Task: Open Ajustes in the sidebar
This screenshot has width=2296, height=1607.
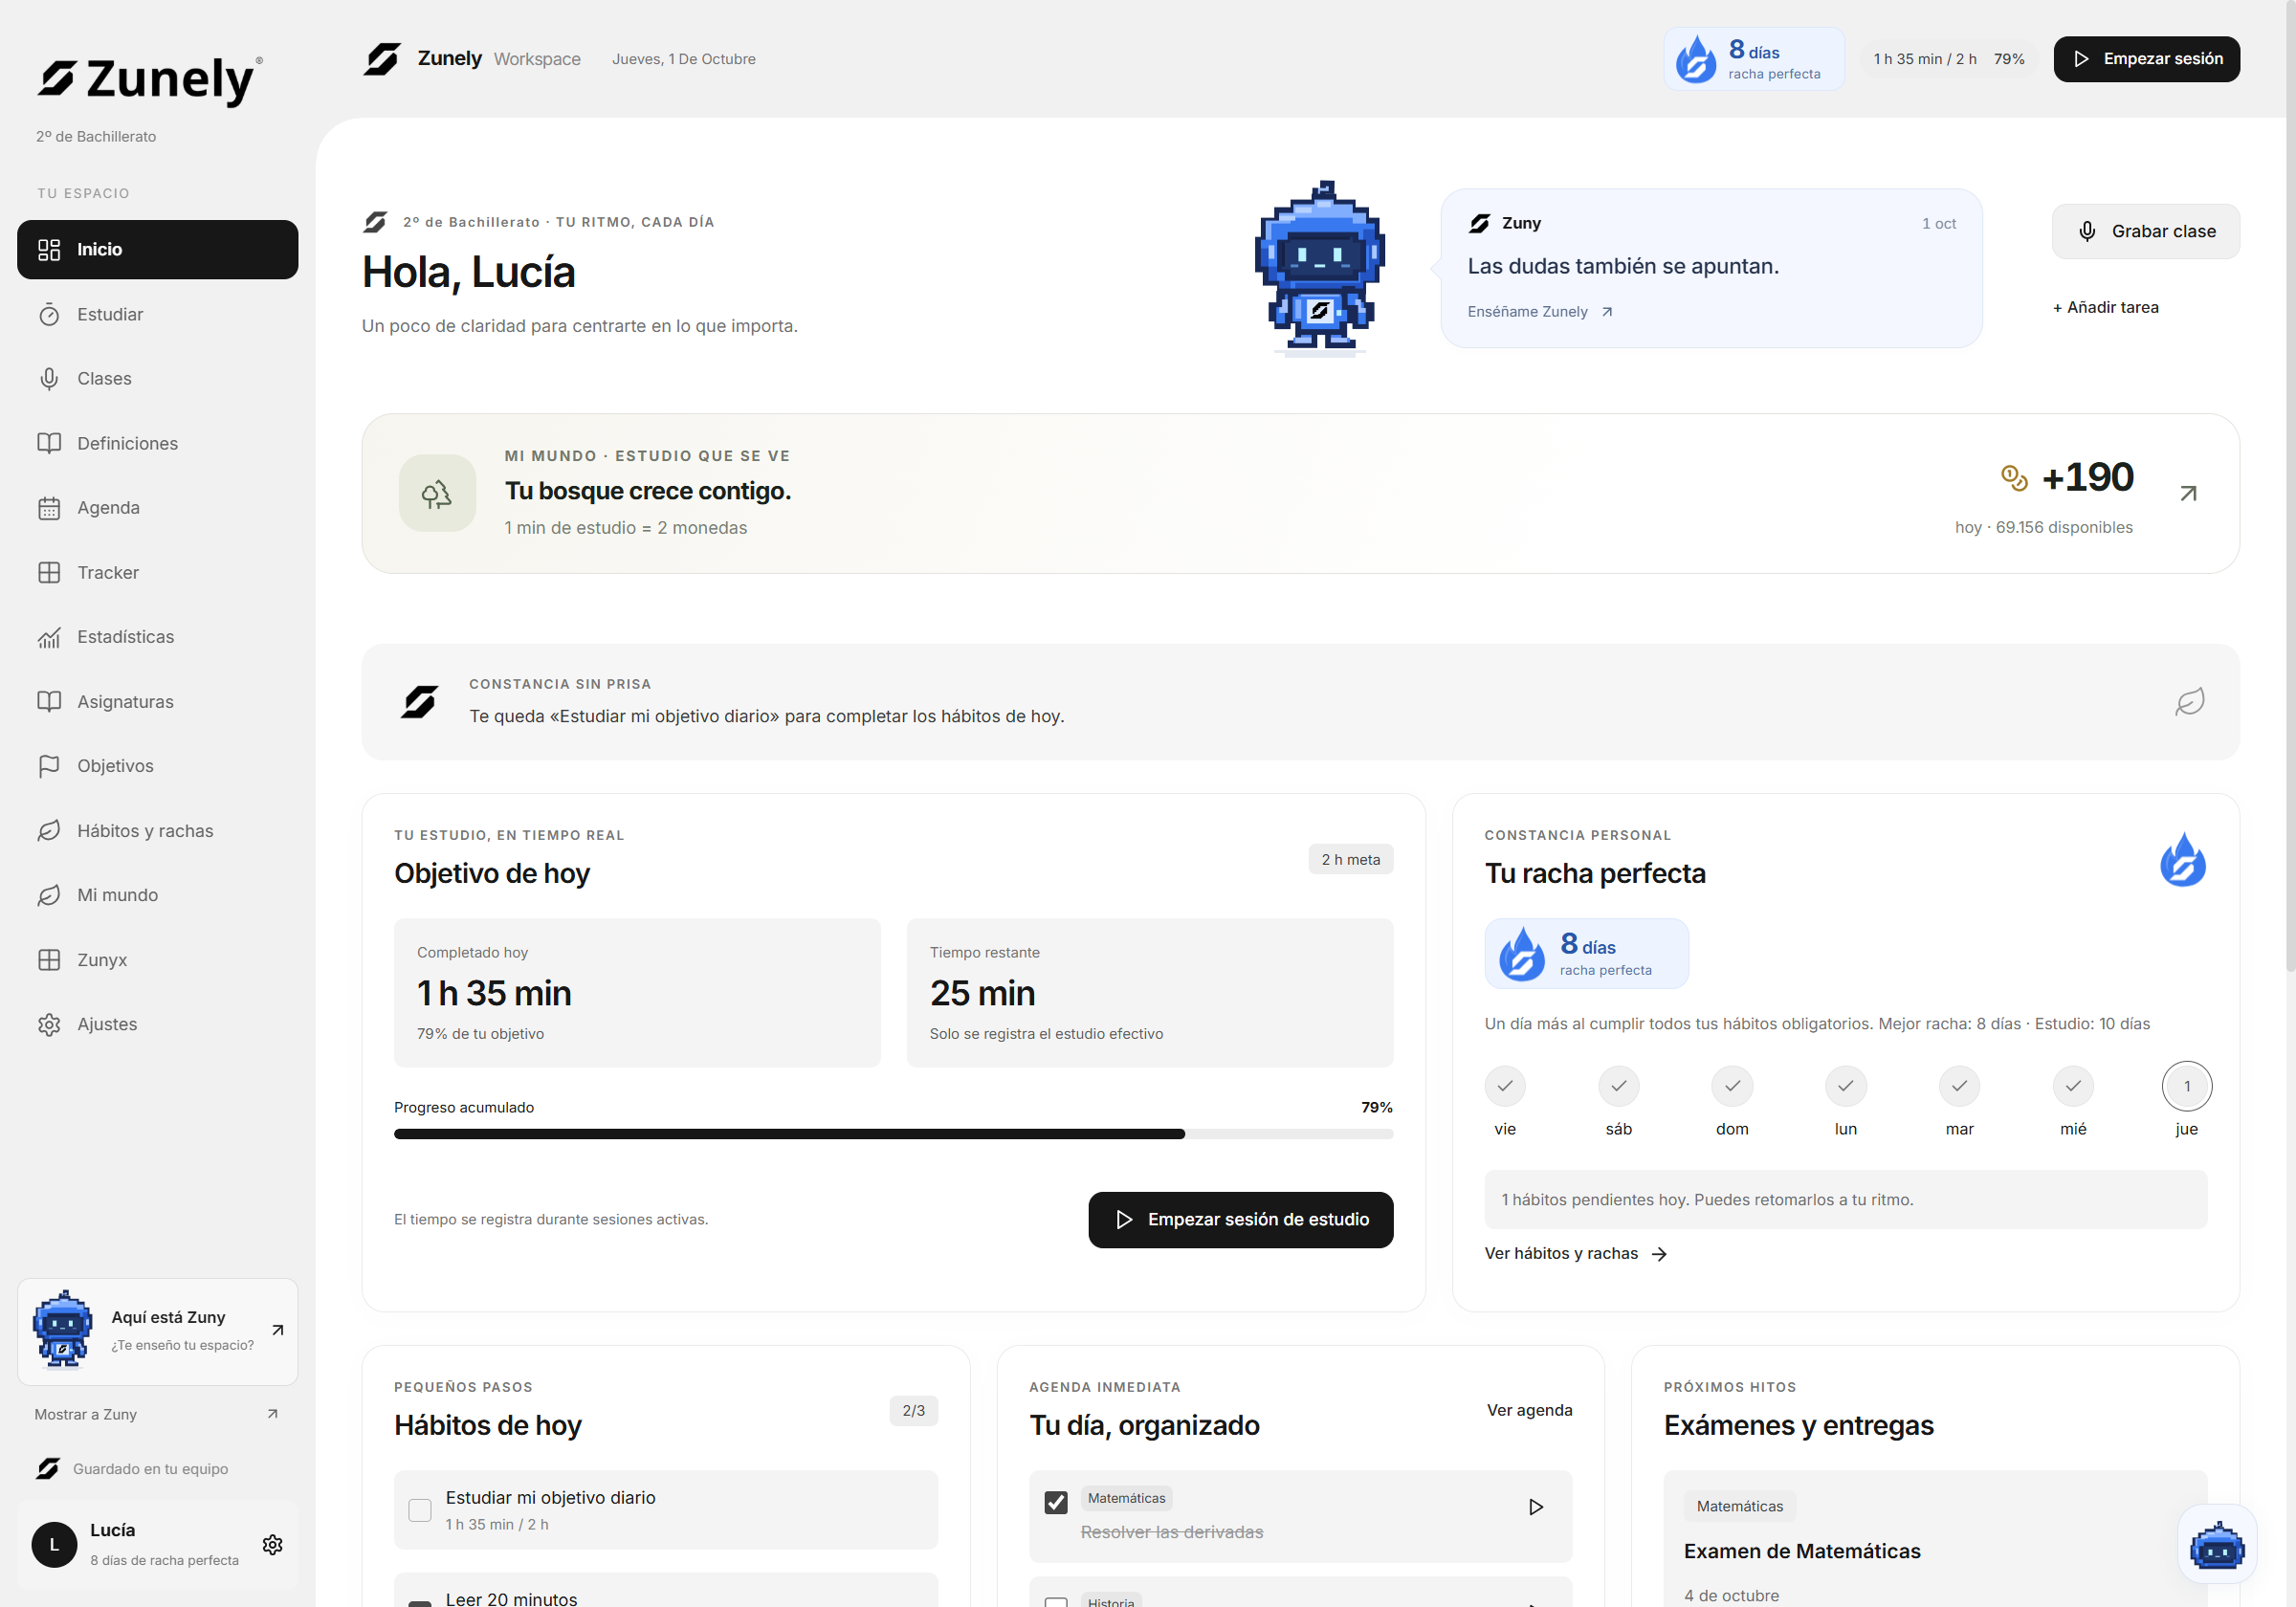Action: (157, 1024)
